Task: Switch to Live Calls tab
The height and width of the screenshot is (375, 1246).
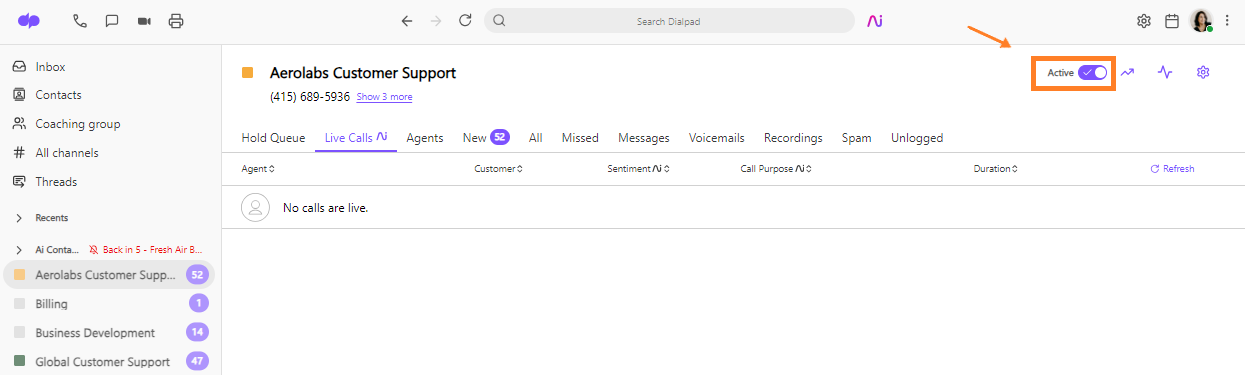Action: point(356,138)
